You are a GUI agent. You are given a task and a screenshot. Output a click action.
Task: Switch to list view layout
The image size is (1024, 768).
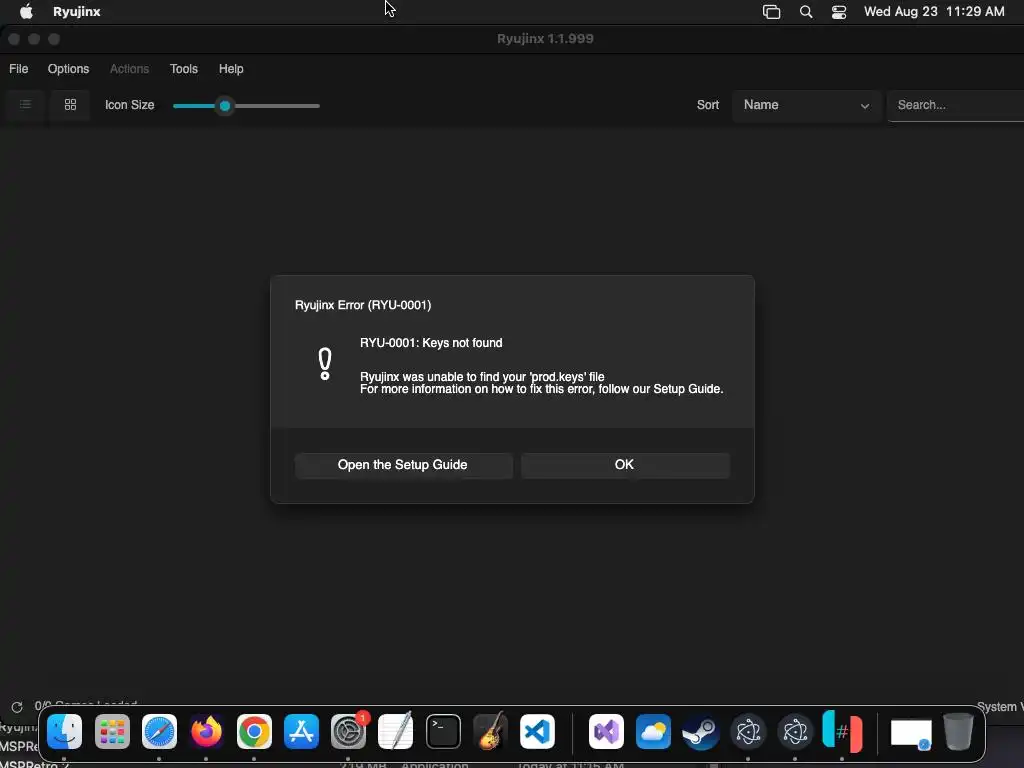(x=25, y=104)
